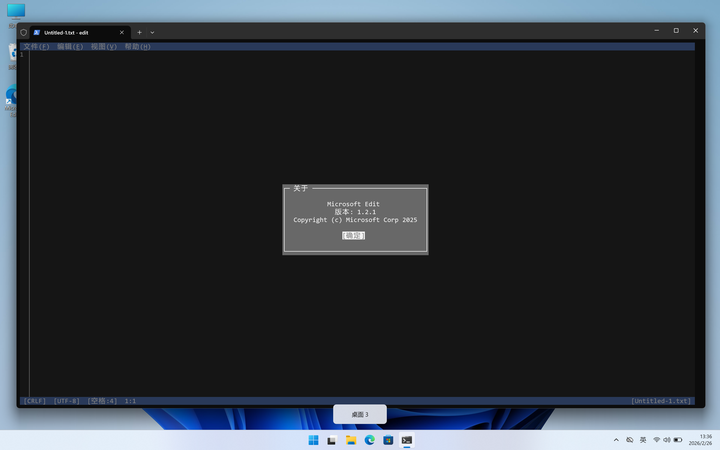The height and width of the screenshot is (450, 720).
Task: Open network settings via Wi-Fi icon
Action: pos(657,440)
